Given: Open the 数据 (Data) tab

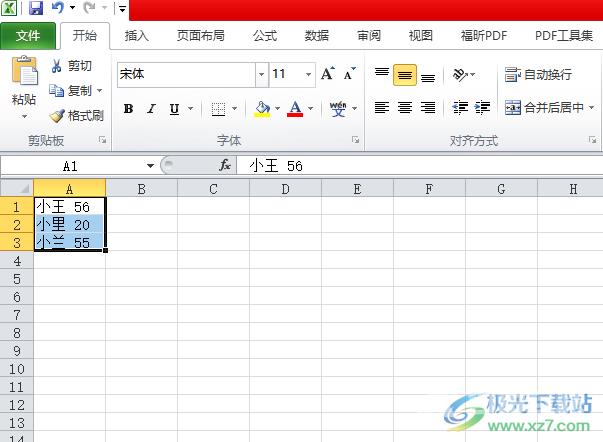Looking at the screenshot, I should [x=316, y=36].
